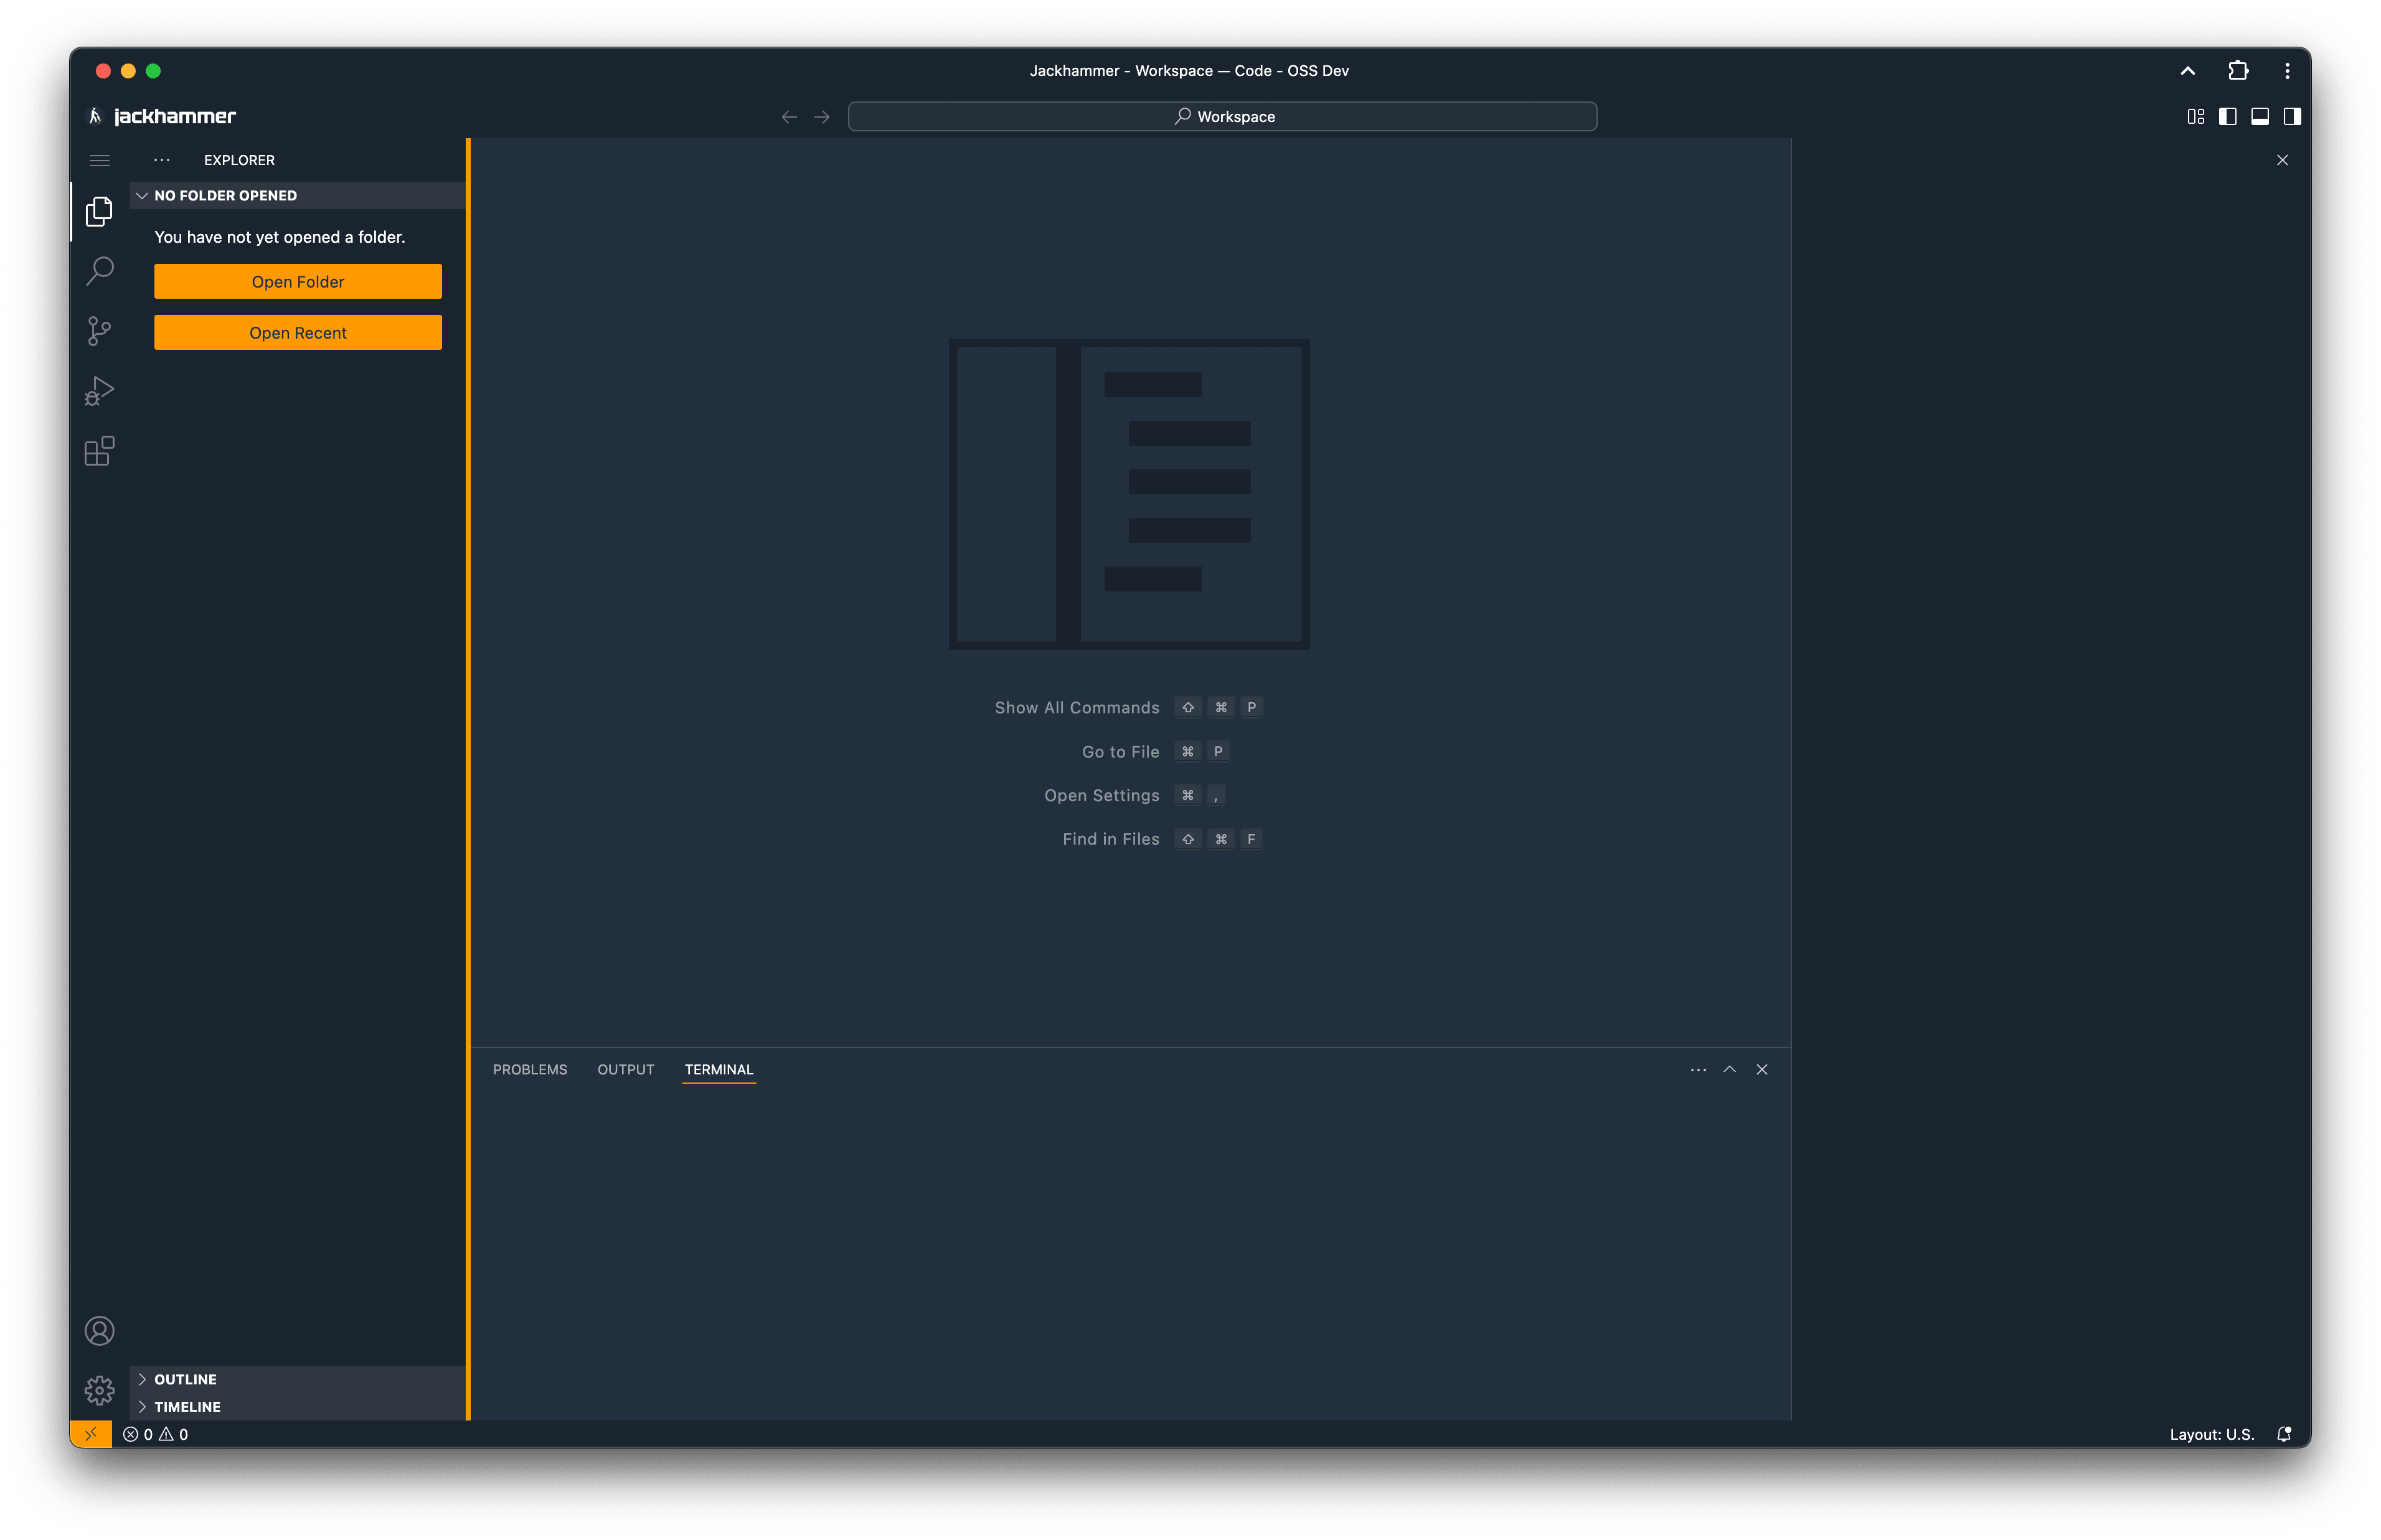This screenshot has height=1540, width=2381.
Task: Select the TERMINAL tab
Action: [x=719, y=1070]
